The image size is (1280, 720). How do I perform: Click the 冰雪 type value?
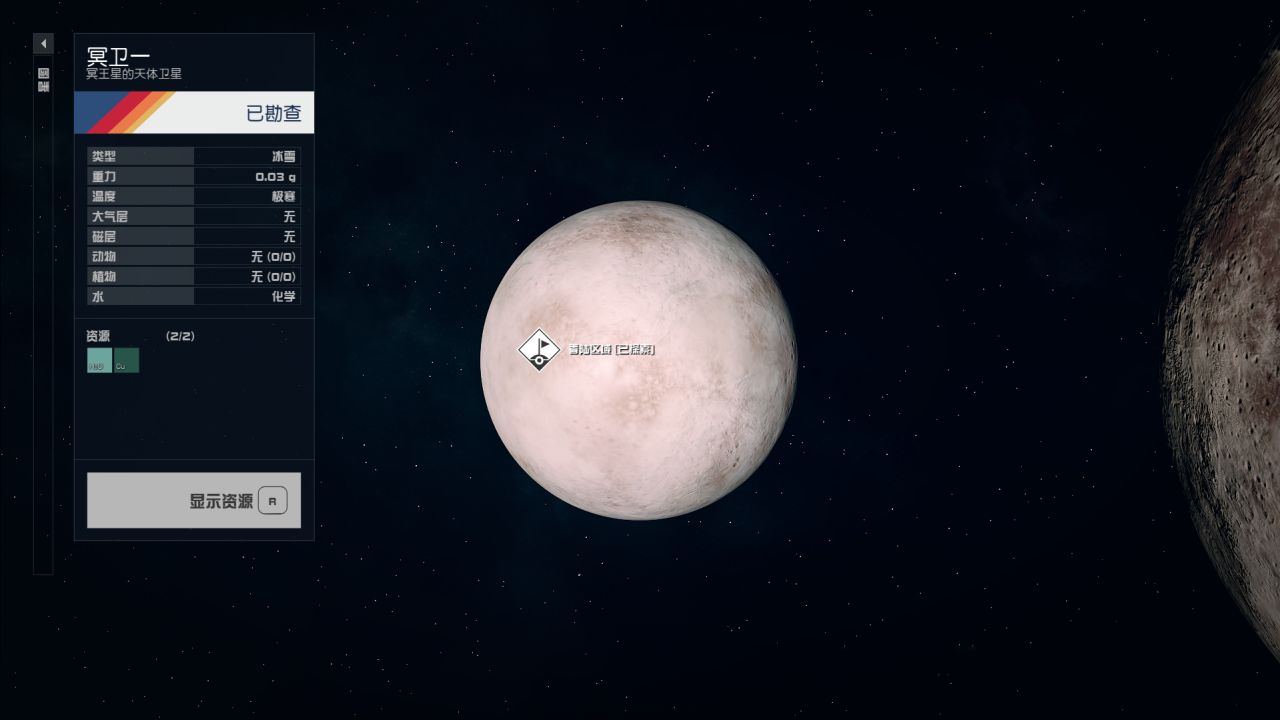pos(284,156)
